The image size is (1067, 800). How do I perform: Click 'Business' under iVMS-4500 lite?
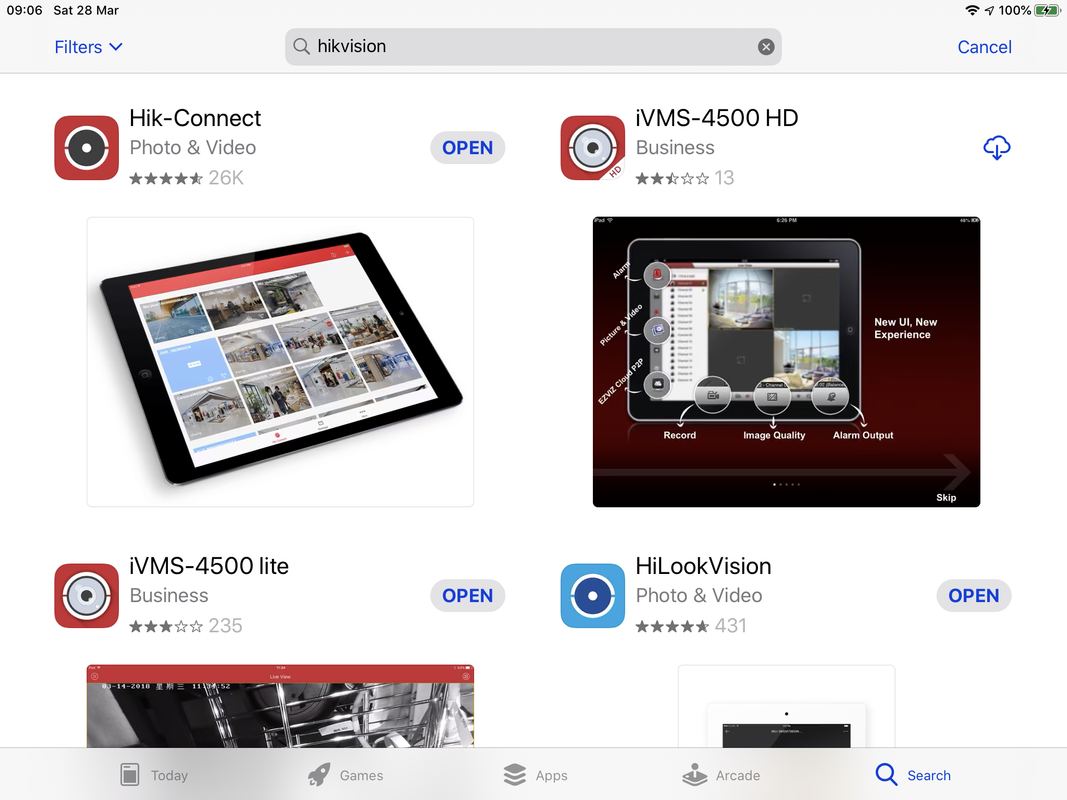coord(169,595)
